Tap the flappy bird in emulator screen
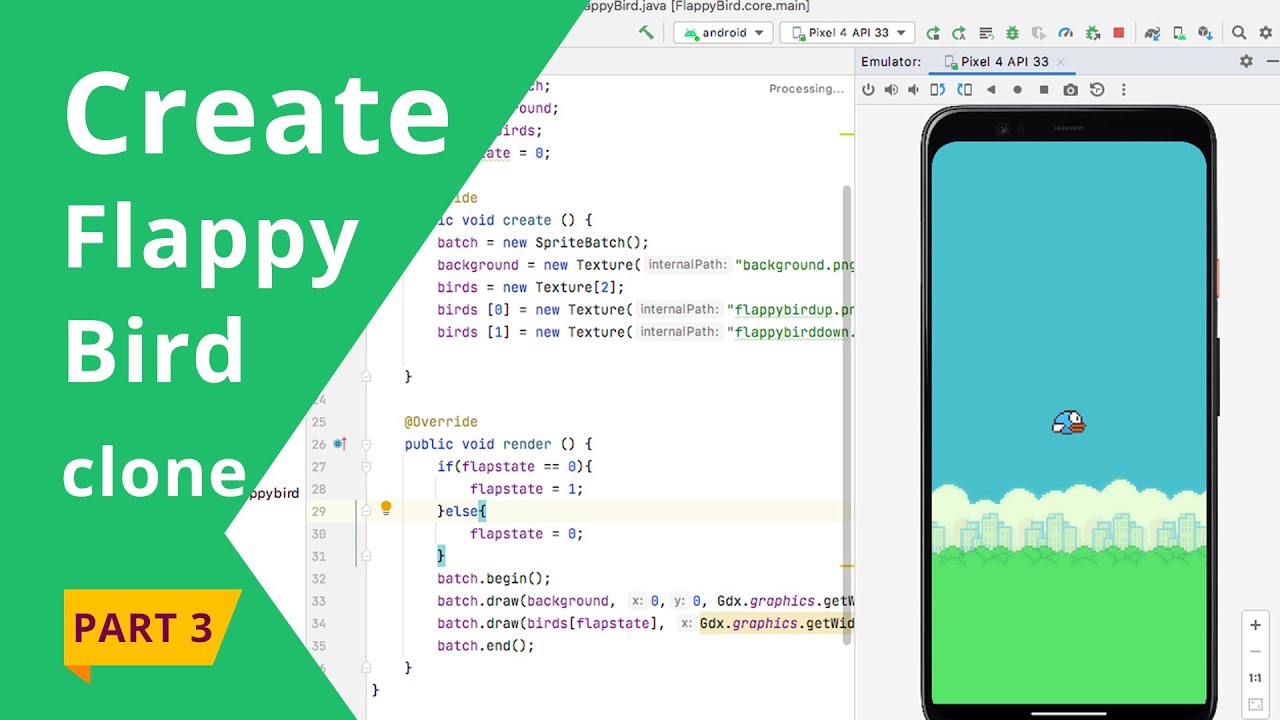 tap(1068, 423)
